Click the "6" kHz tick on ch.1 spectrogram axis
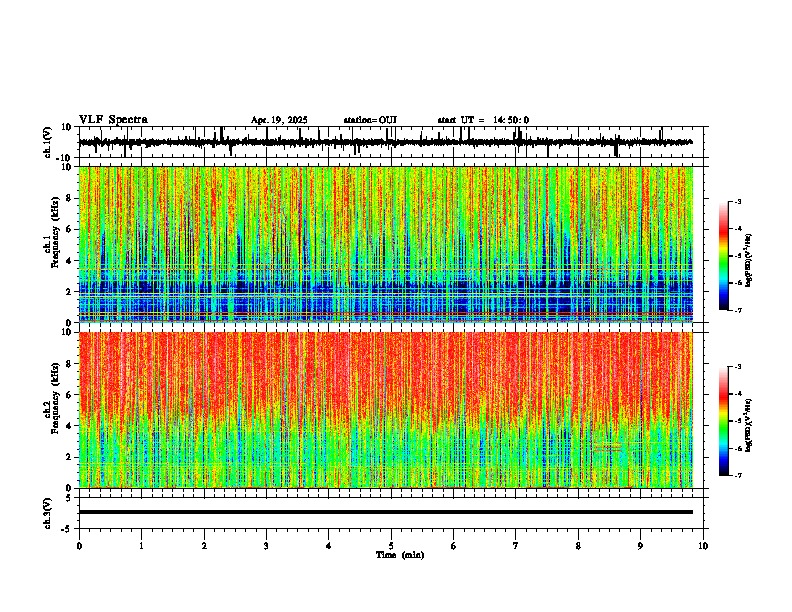This screenshot has width=792, height=612. pos(70,229)
